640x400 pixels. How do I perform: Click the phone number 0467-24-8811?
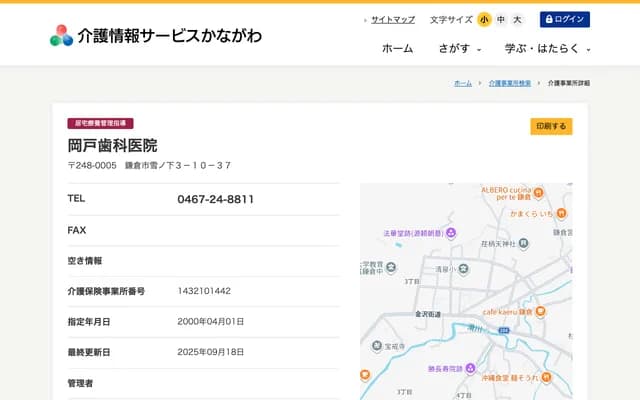(x=216, y=199)
